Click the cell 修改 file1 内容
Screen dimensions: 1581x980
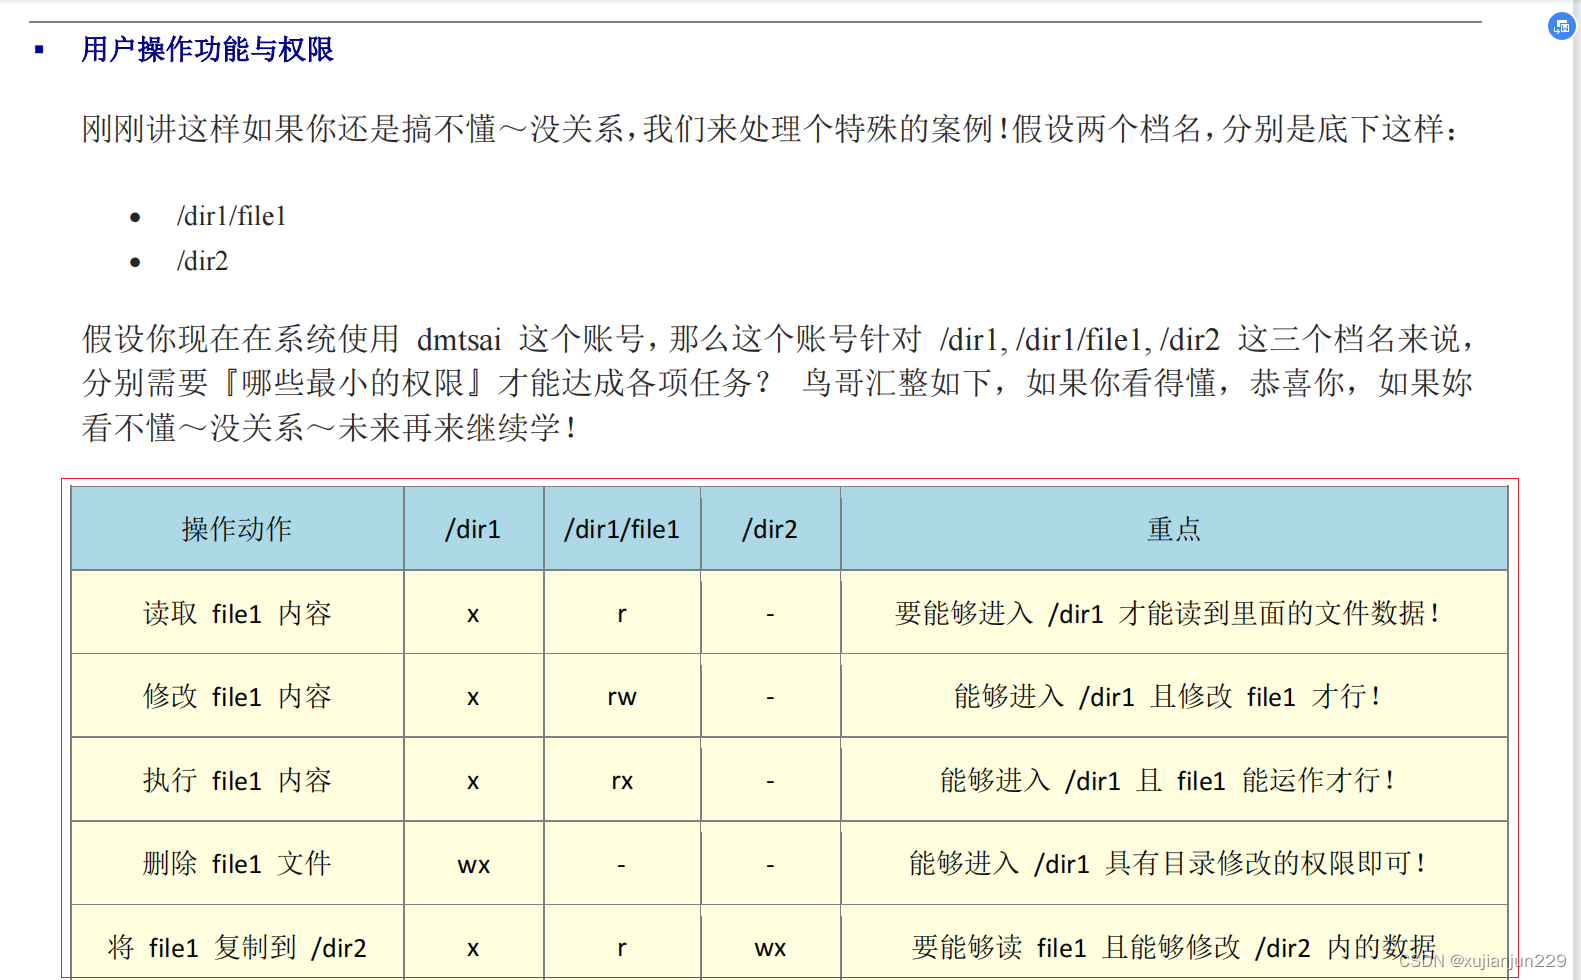point(237,696)
